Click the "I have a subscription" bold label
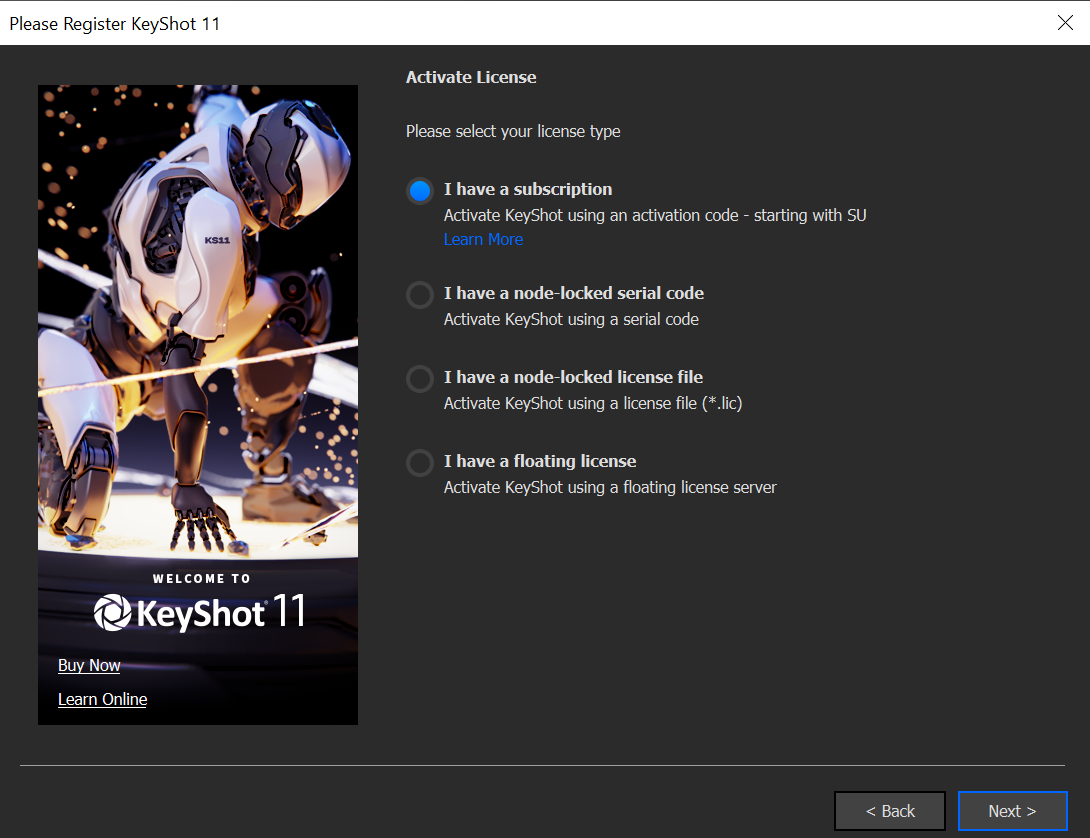 coord(527,189)
